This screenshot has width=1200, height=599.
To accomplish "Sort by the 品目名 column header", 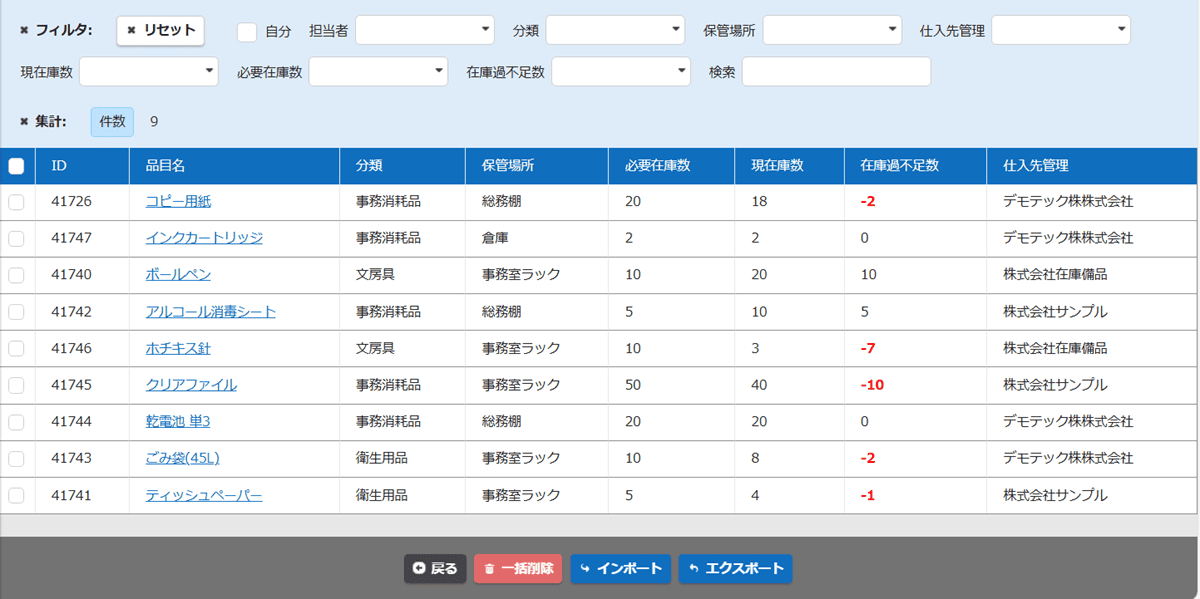I will [x=166, y=166].
